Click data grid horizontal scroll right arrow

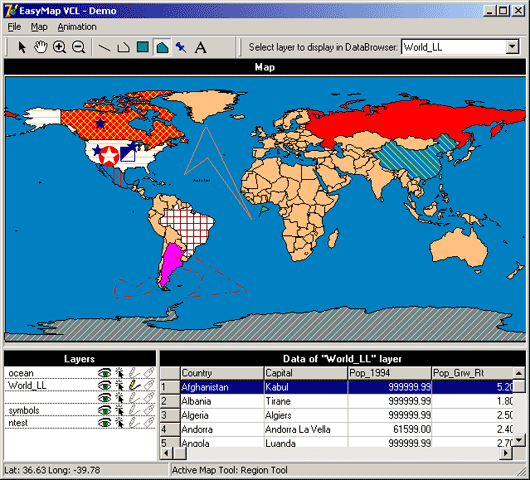tap(506, 453)
